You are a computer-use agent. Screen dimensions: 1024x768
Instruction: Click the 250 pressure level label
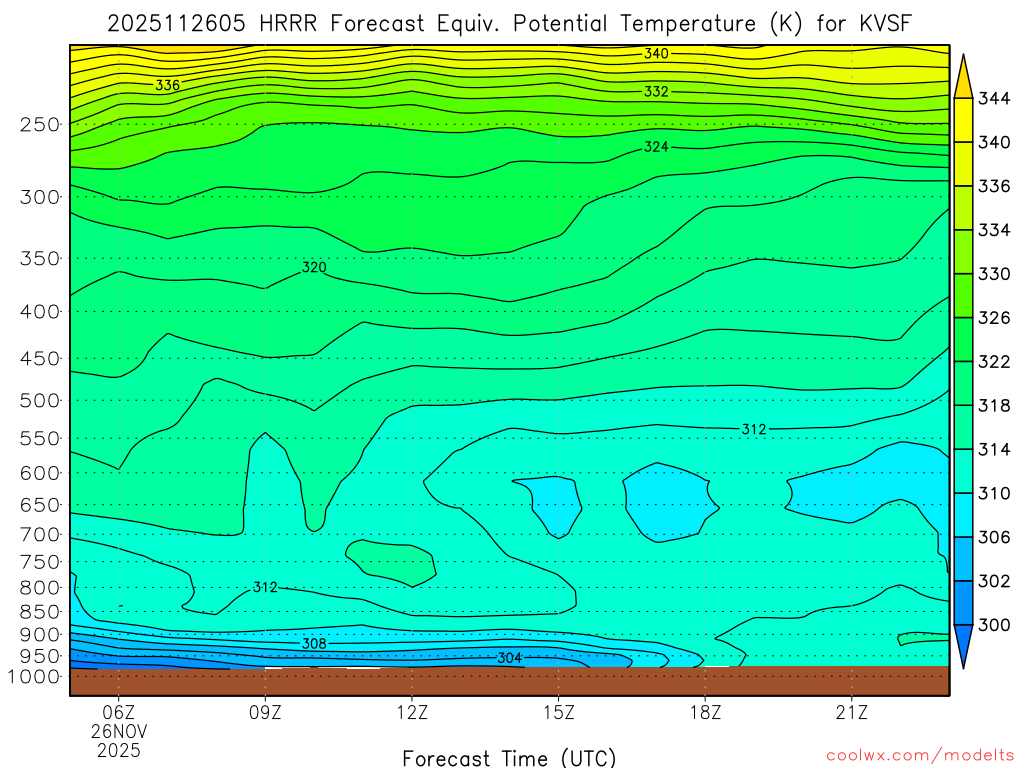[40, 124]
